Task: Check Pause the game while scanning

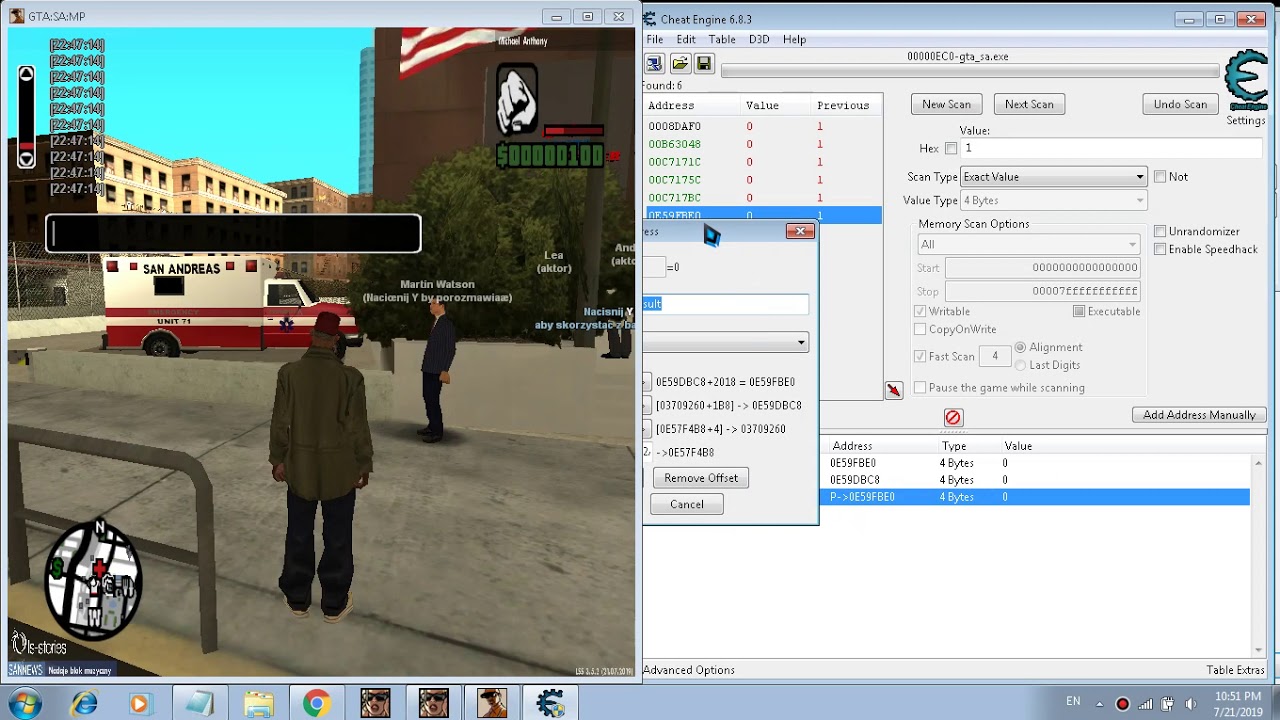Action: tap(920, 387)
